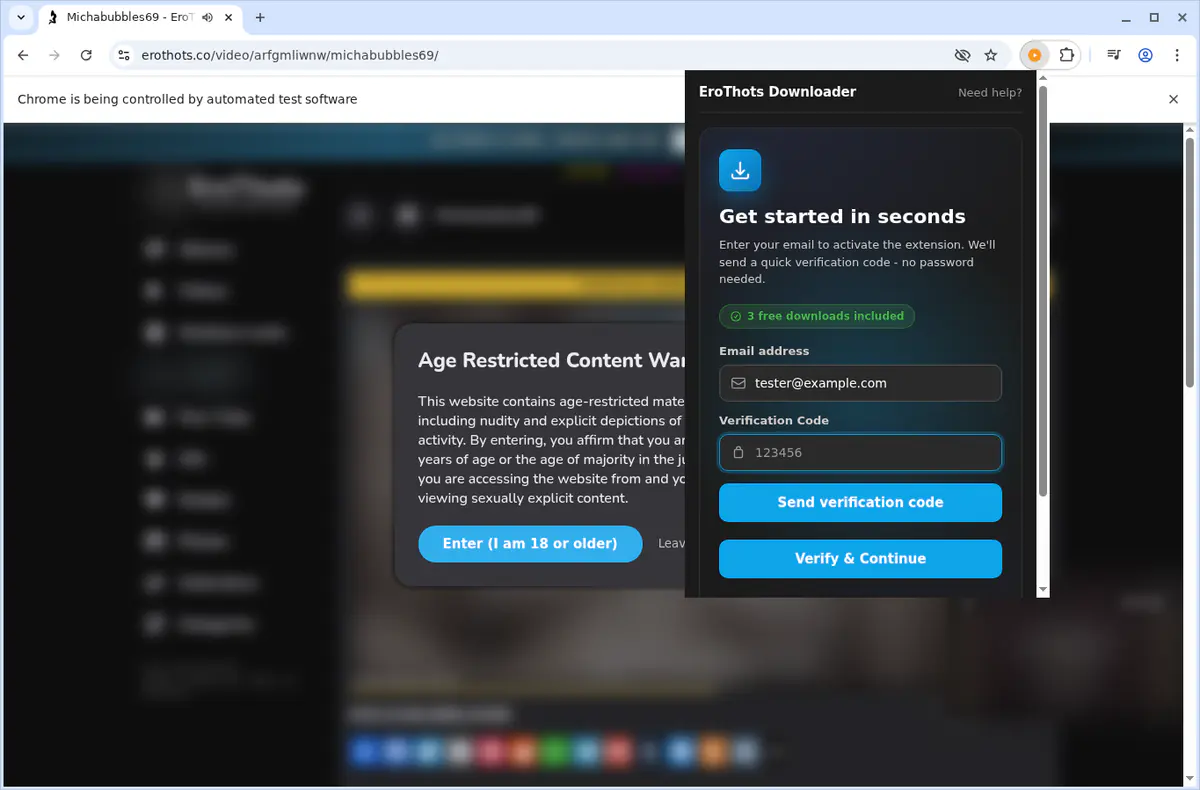Click the blue download logo in popup

pyautogui.click(x=740, y=170)
